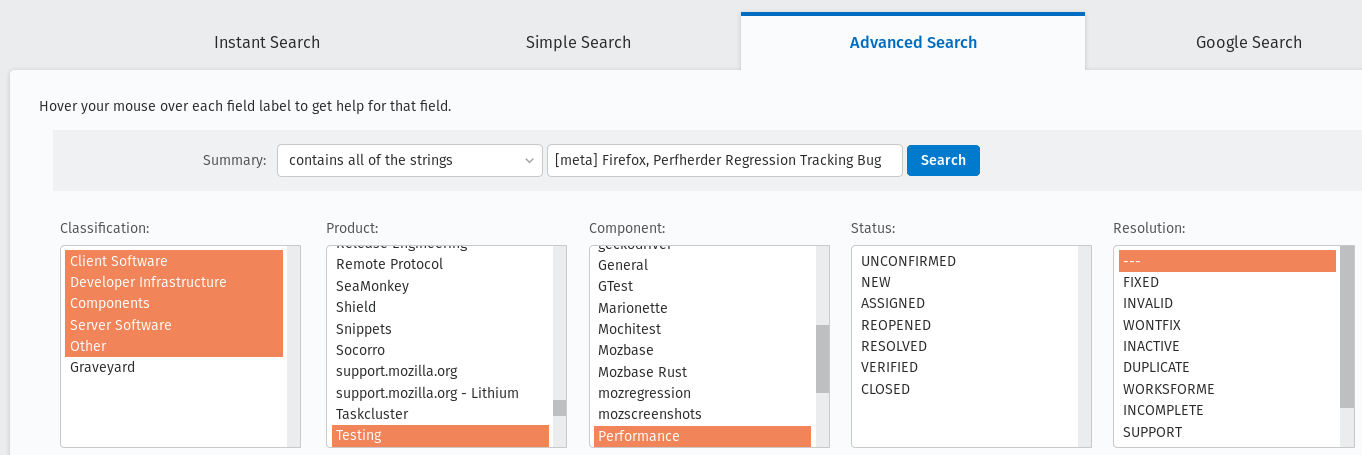Screen dimensions: 1362x455
Task: Select SeaMonkey in the Product list
Action: (372, 286)
